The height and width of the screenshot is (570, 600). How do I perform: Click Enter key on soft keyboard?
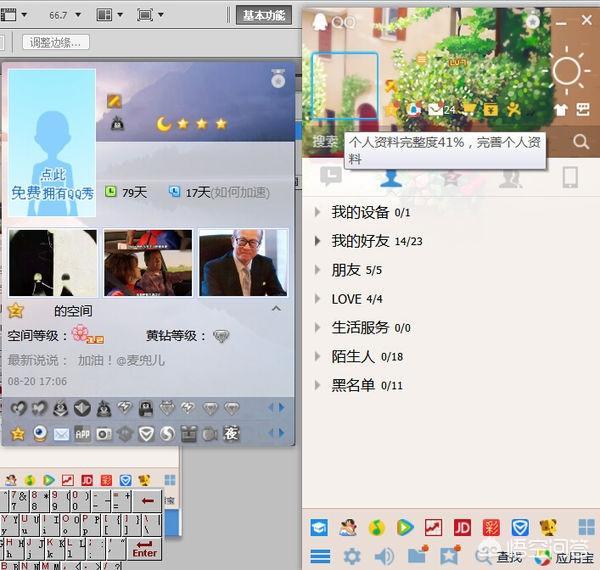pyautogui.click(x=144, y=549)
